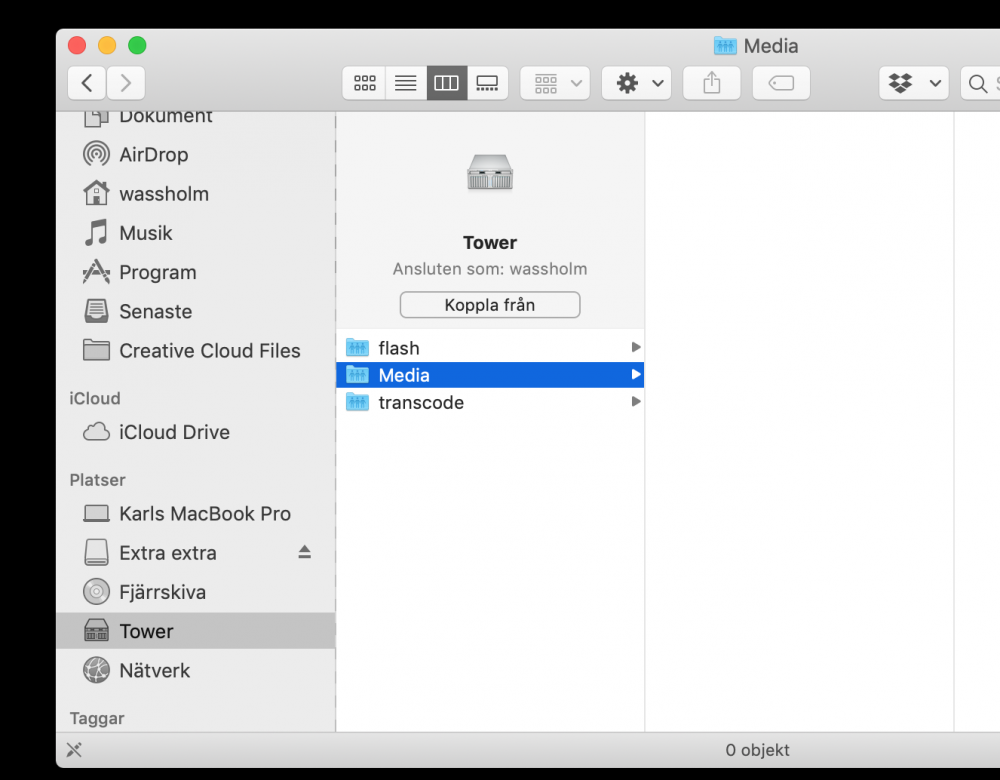Minimize the Finder window

point(107,45)
